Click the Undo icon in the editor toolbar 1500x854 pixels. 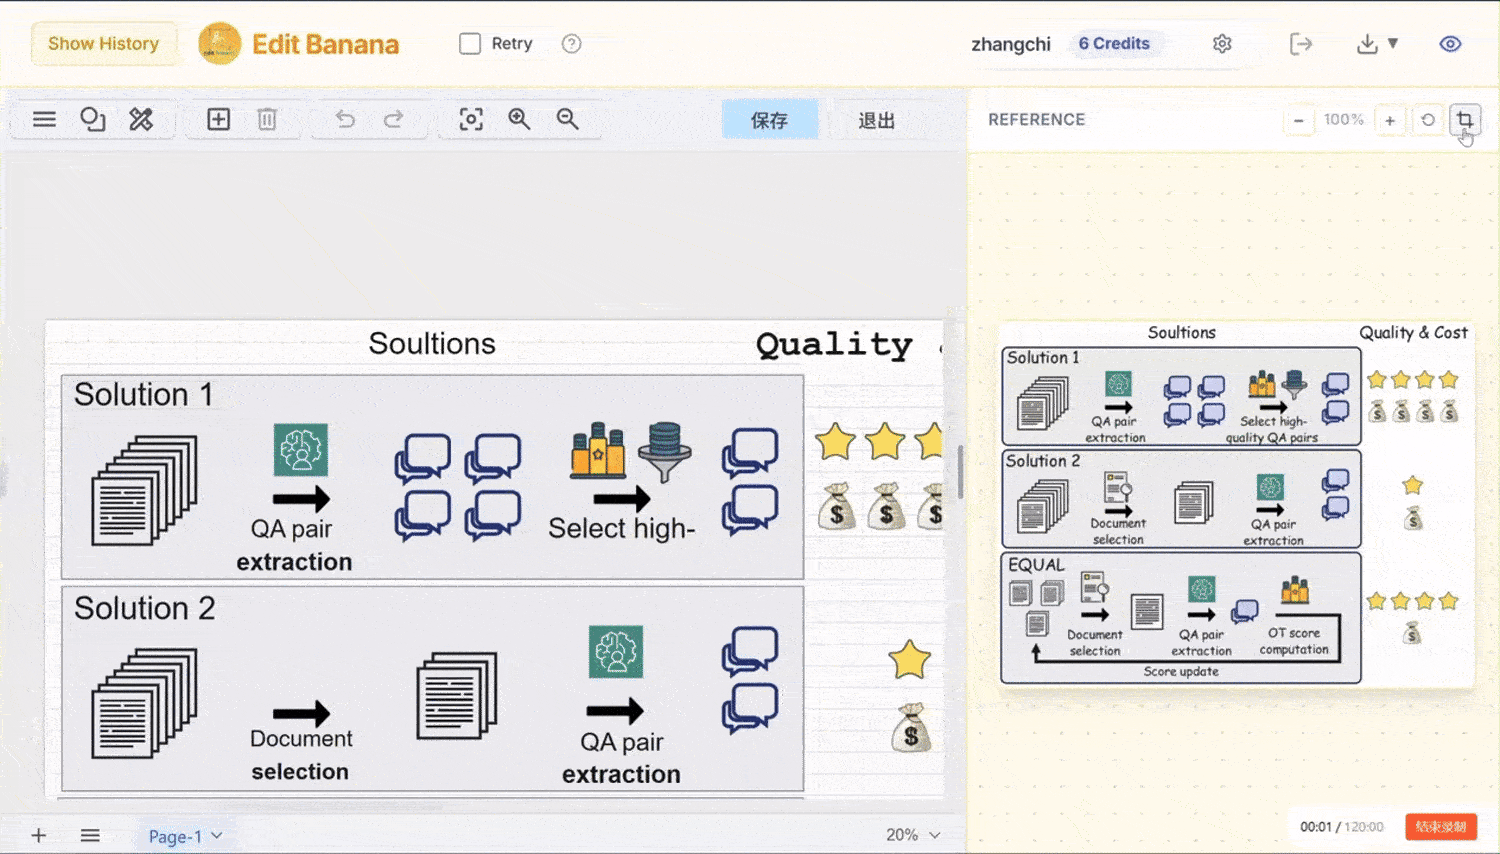coord(344,119)
